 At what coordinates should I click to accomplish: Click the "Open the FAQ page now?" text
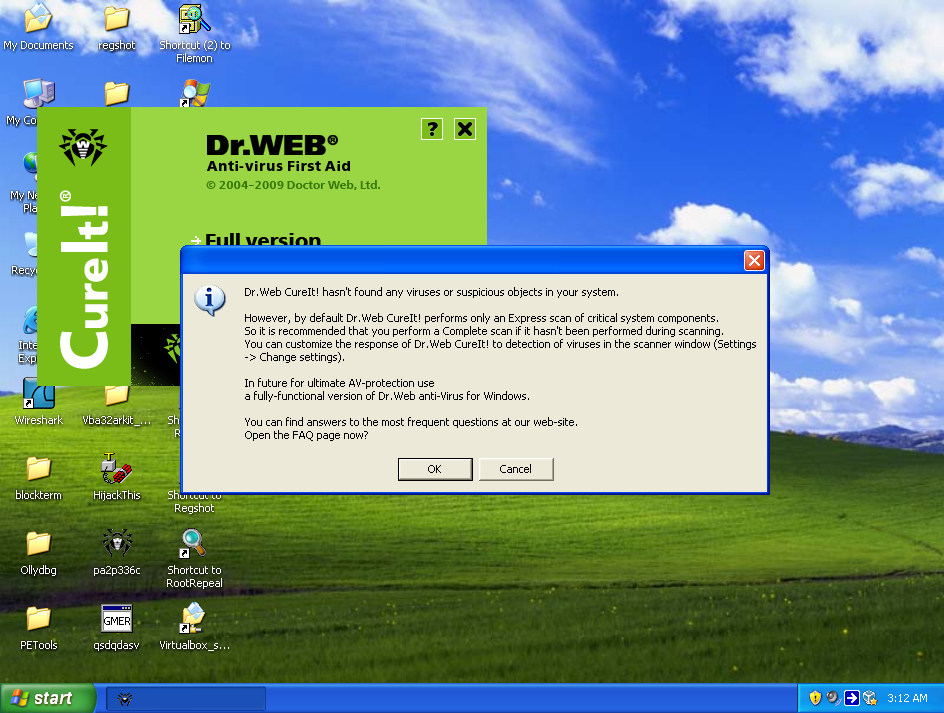(x=306, y=435)
